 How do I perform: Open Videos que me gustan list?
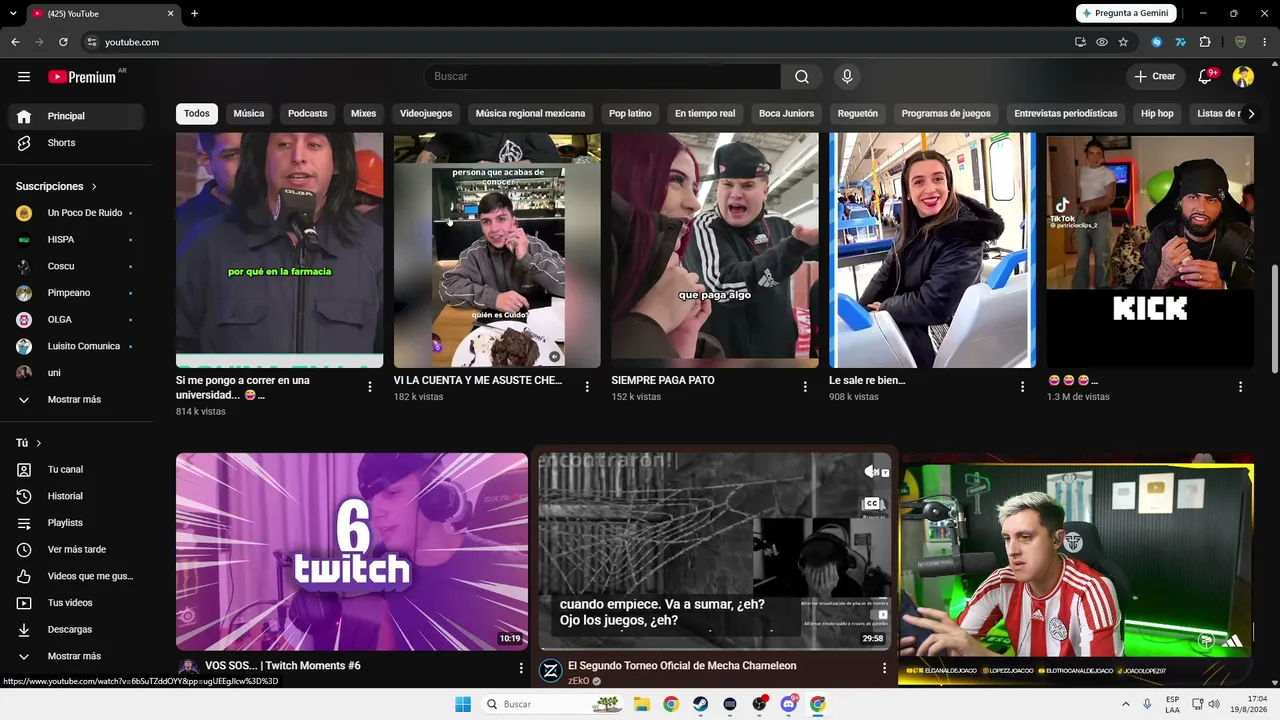[x=78, y=576]
